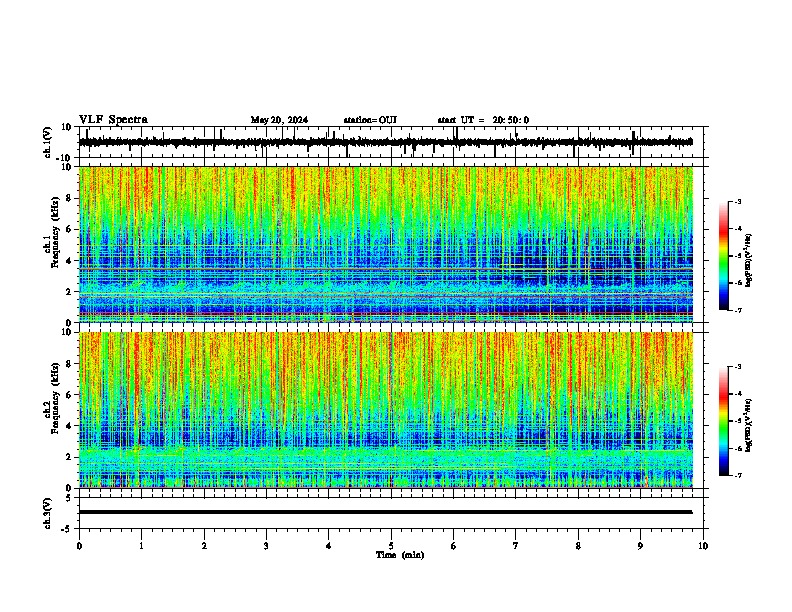The image size is (792, 612).
Task: Click the "Time (min)" axis title
Action: 400,555
